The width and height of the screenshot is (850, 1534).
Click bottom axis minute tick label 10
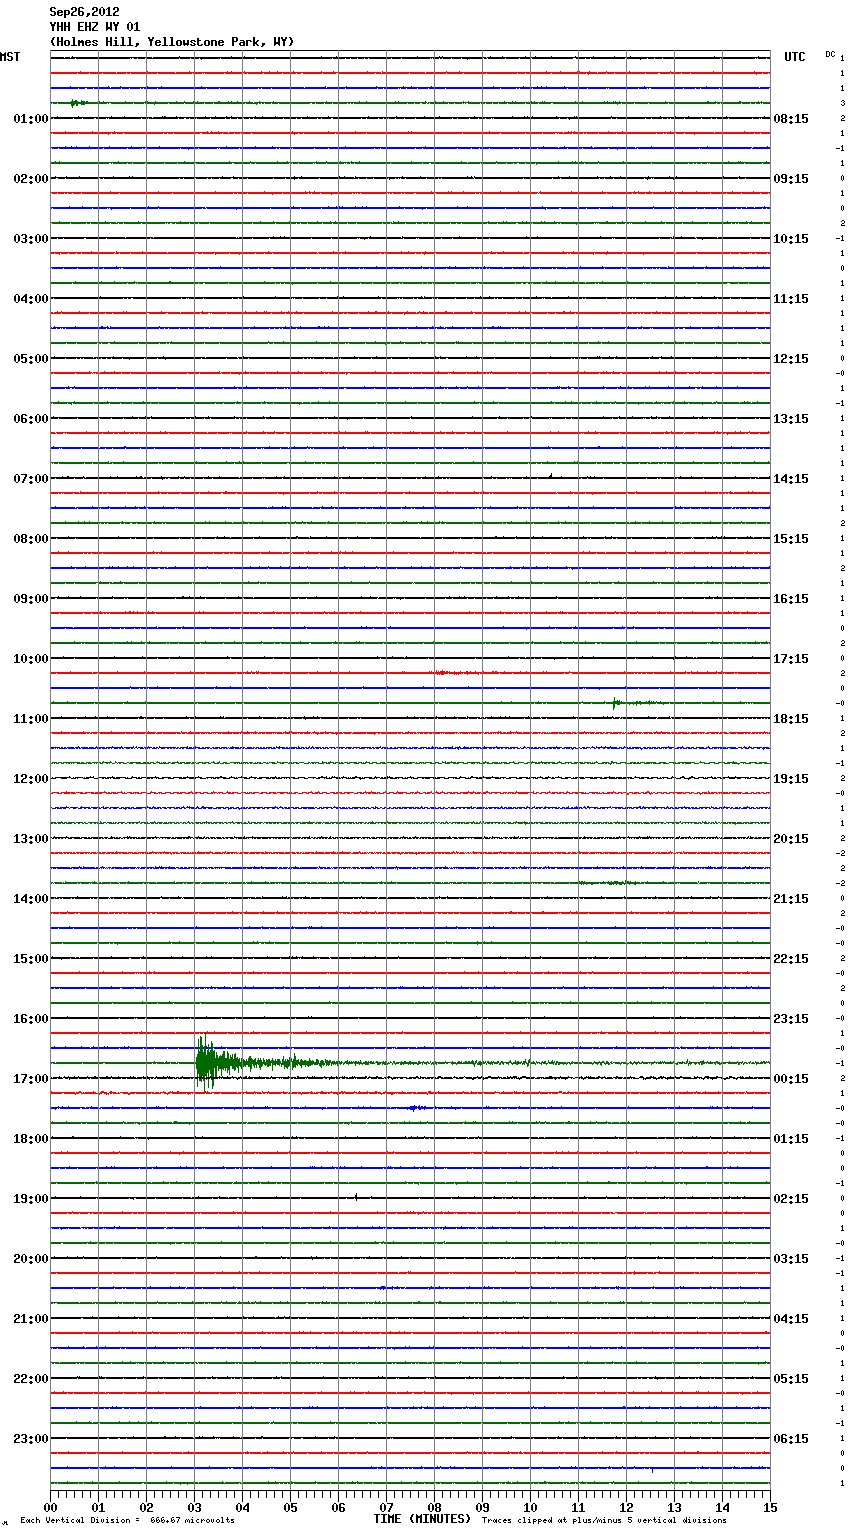click(530, 1507)
